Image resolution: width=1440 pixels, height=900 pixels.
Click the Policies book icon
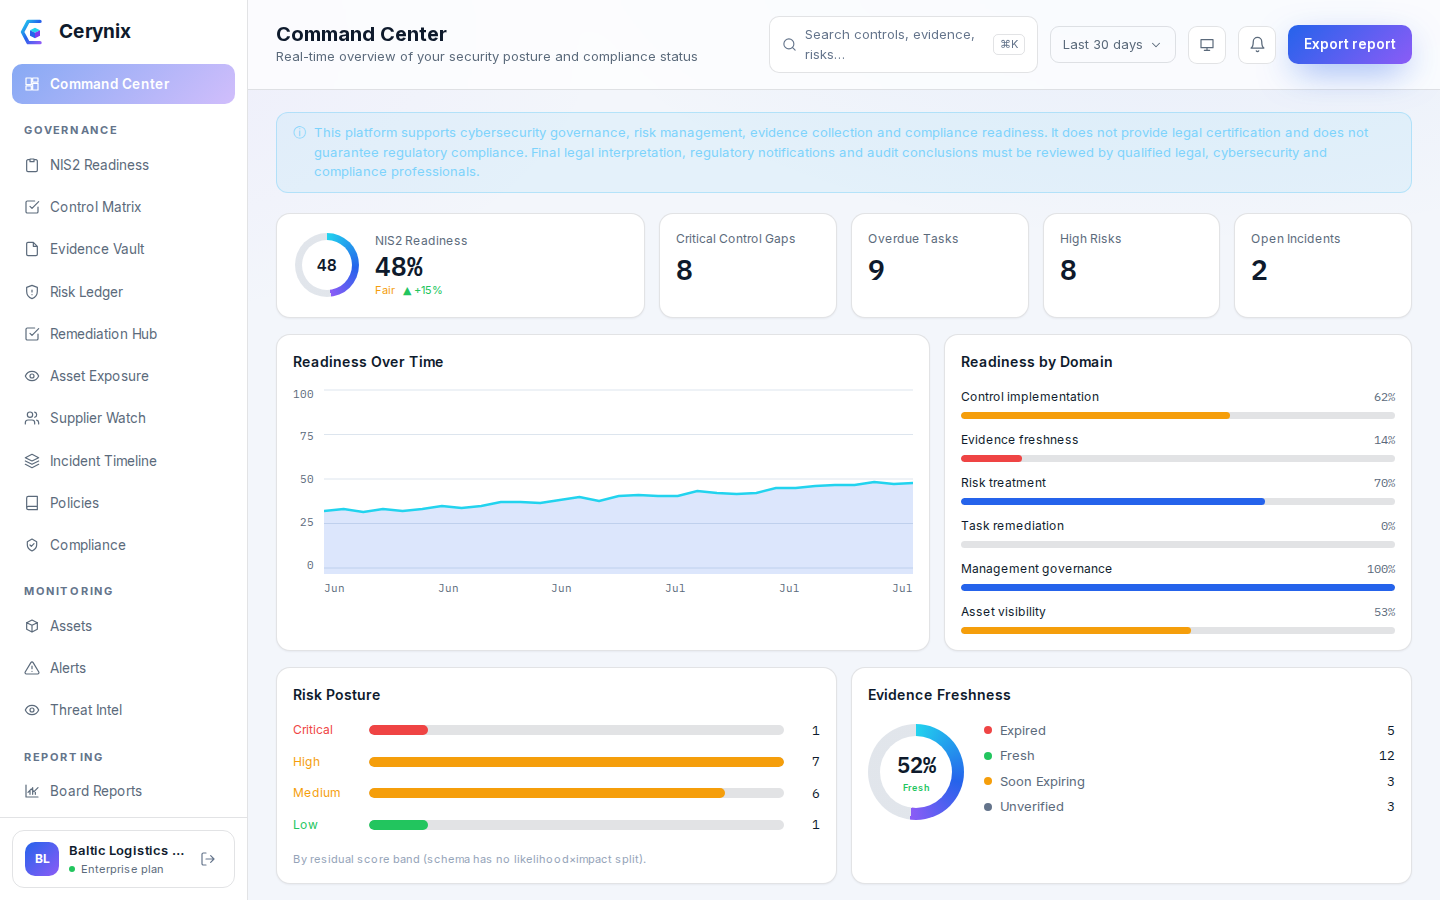click(x=32, y=503)
